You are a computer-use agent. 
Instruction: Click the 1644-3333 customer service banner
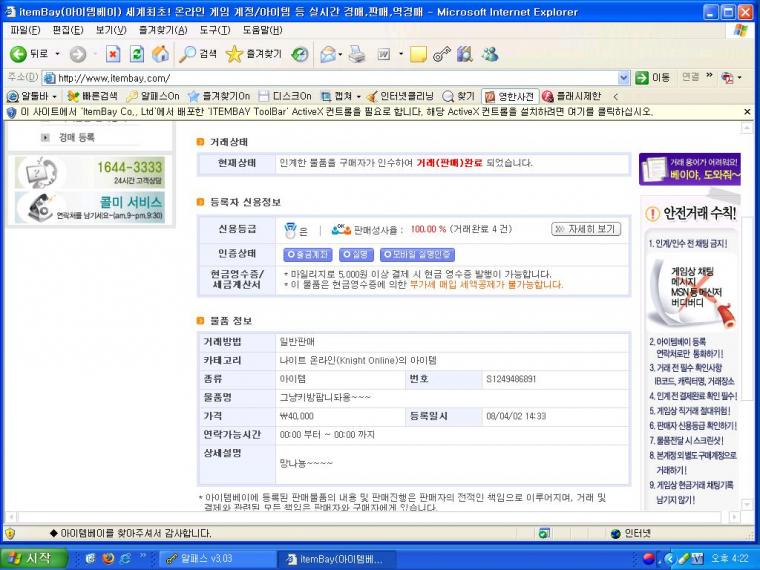[90, 172]
